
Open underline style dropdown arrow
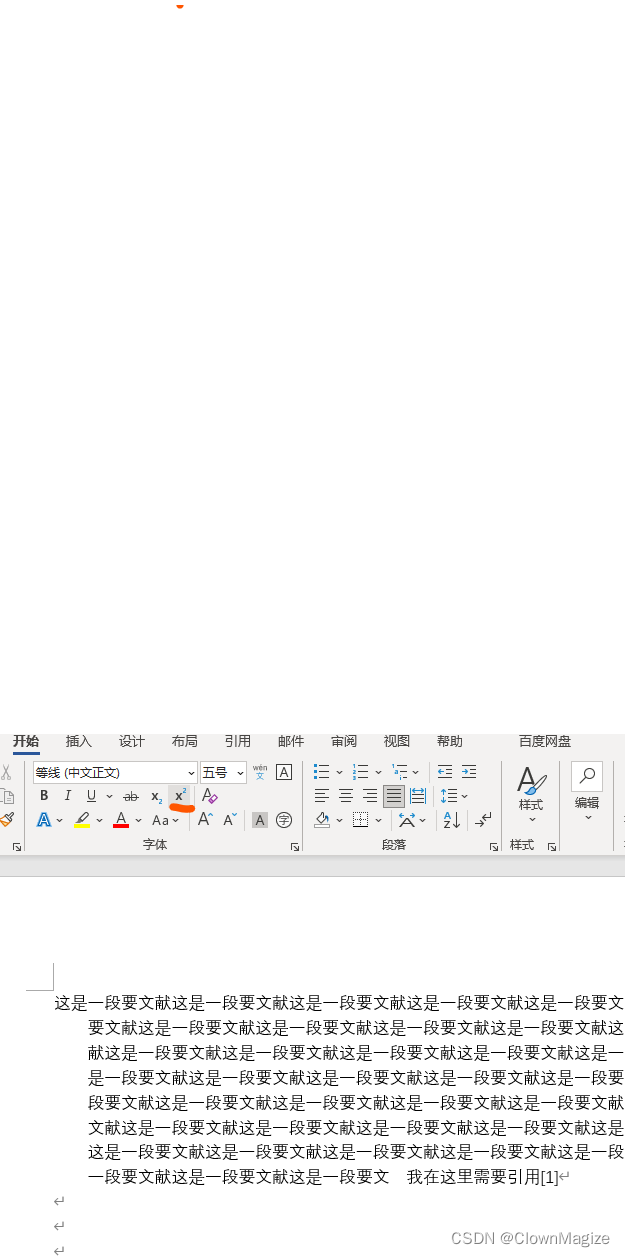coord(109,796)
